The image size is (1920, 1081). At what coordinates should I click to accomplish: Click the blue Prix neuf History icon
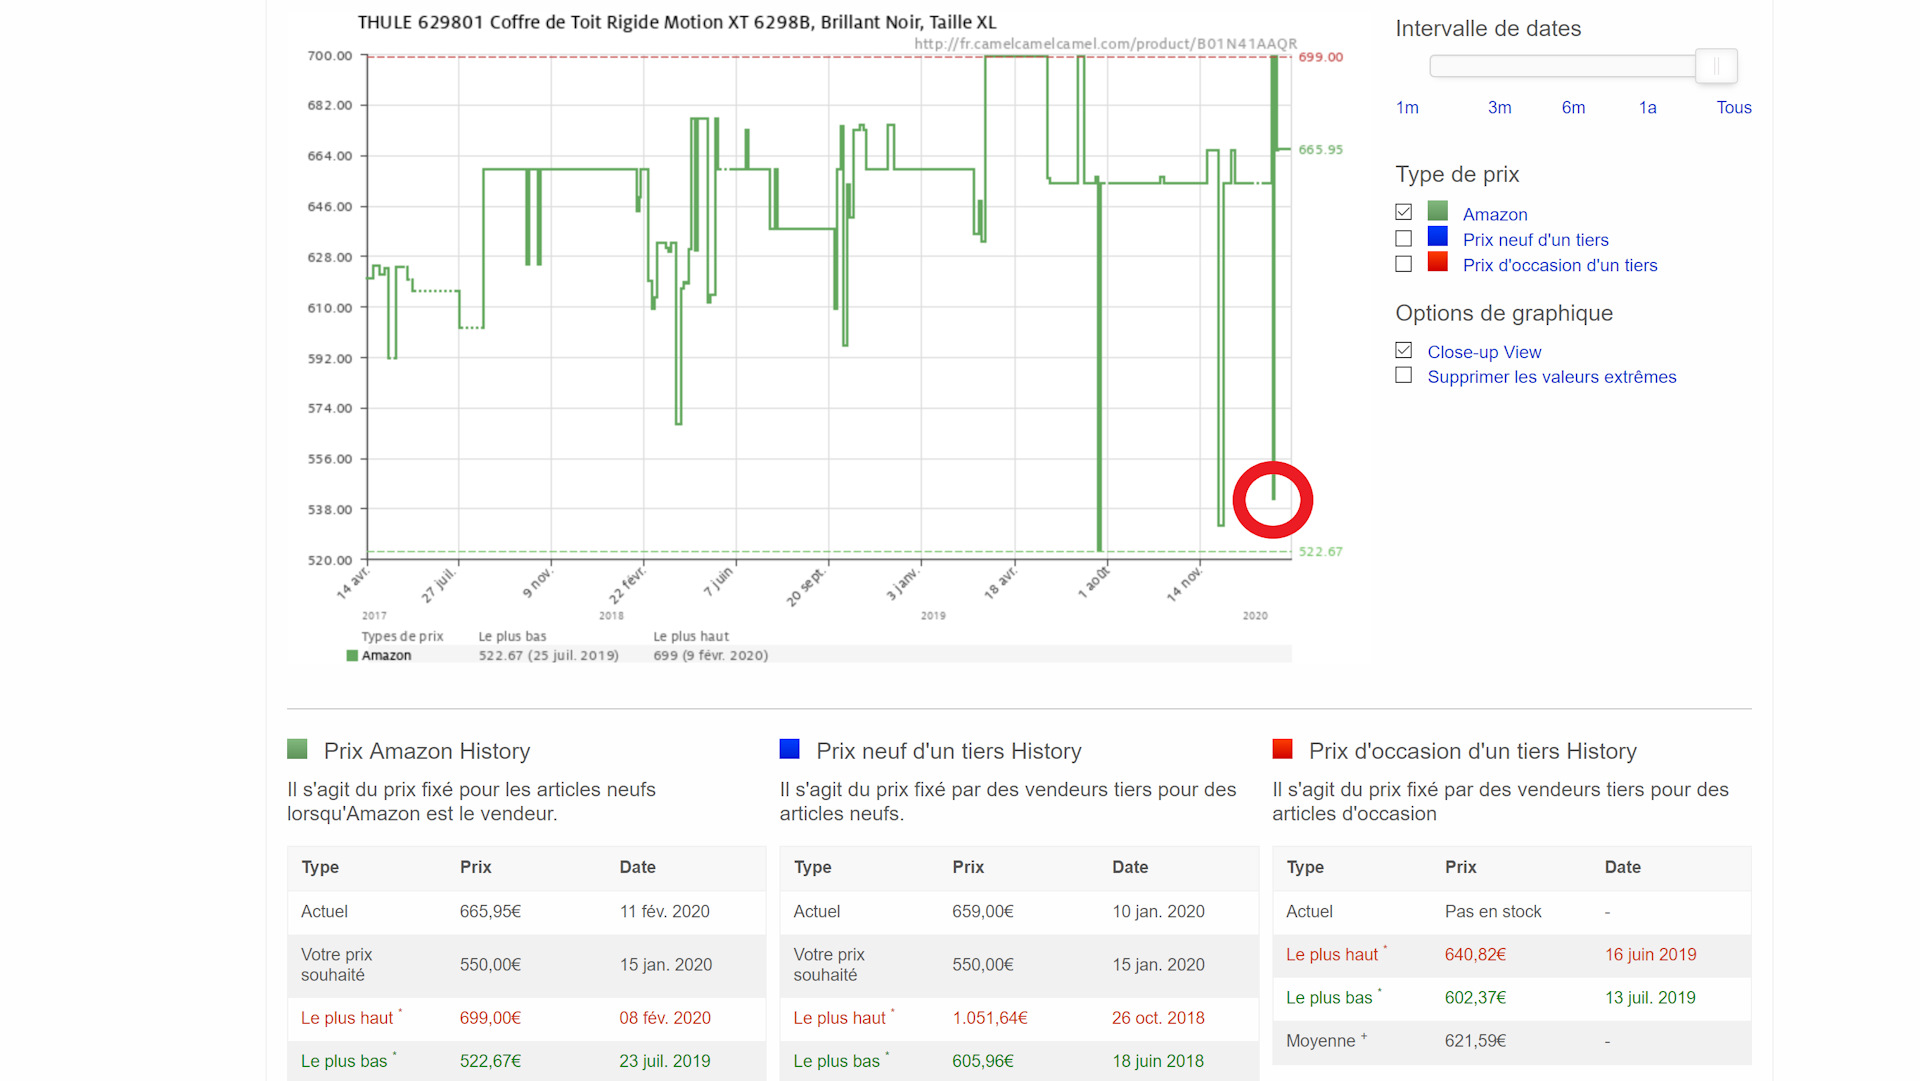[x=789, y=749]
